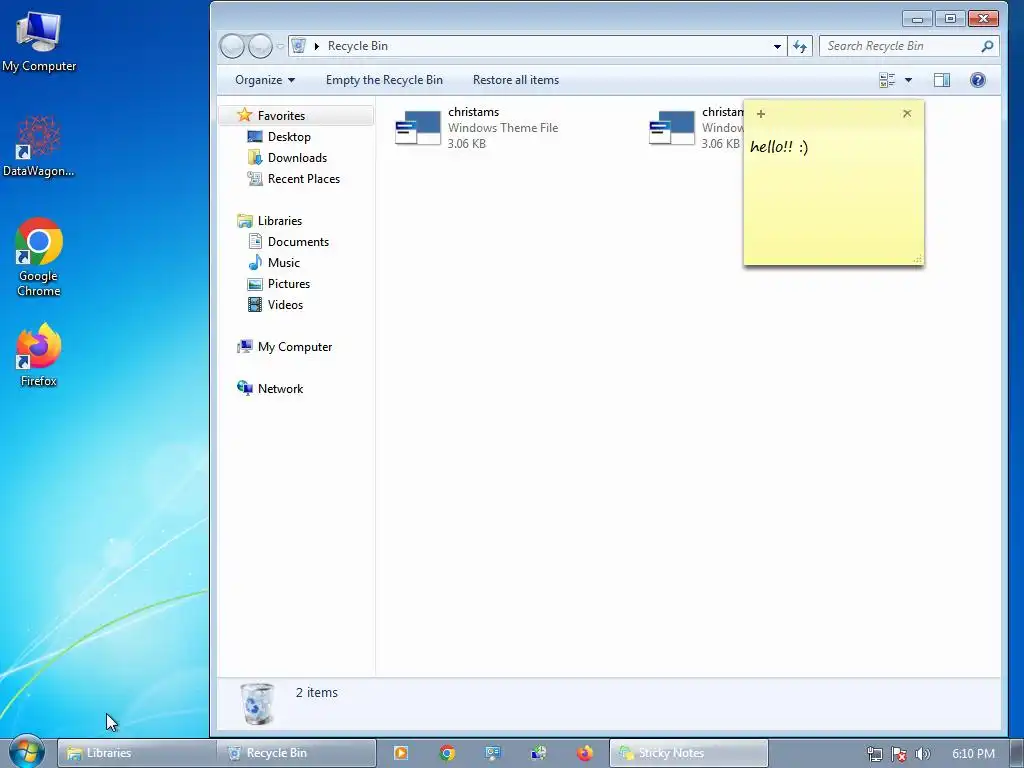The image size is (1024, 768).
Task: Maximize the Recycle Bin window
Action: click(x=950, y=18)
